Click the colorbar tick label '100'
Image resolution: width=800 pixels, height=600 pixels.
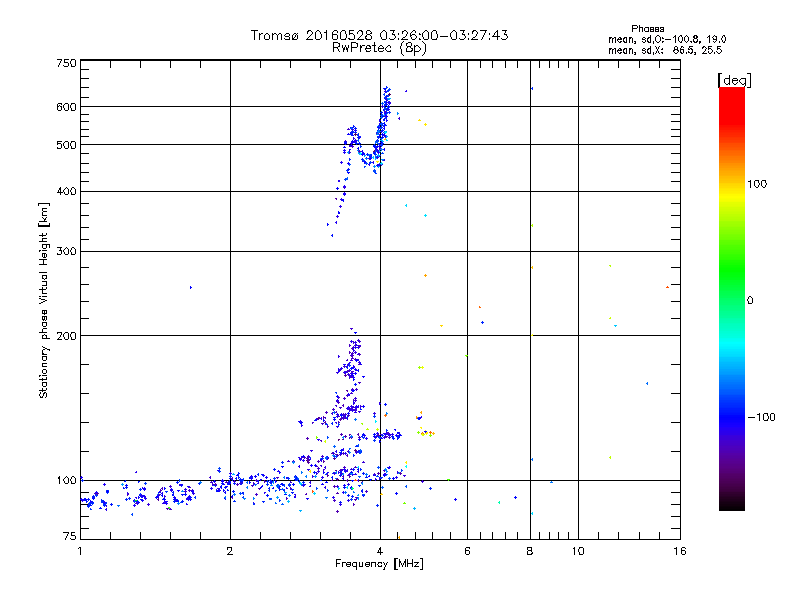[757, 184]
